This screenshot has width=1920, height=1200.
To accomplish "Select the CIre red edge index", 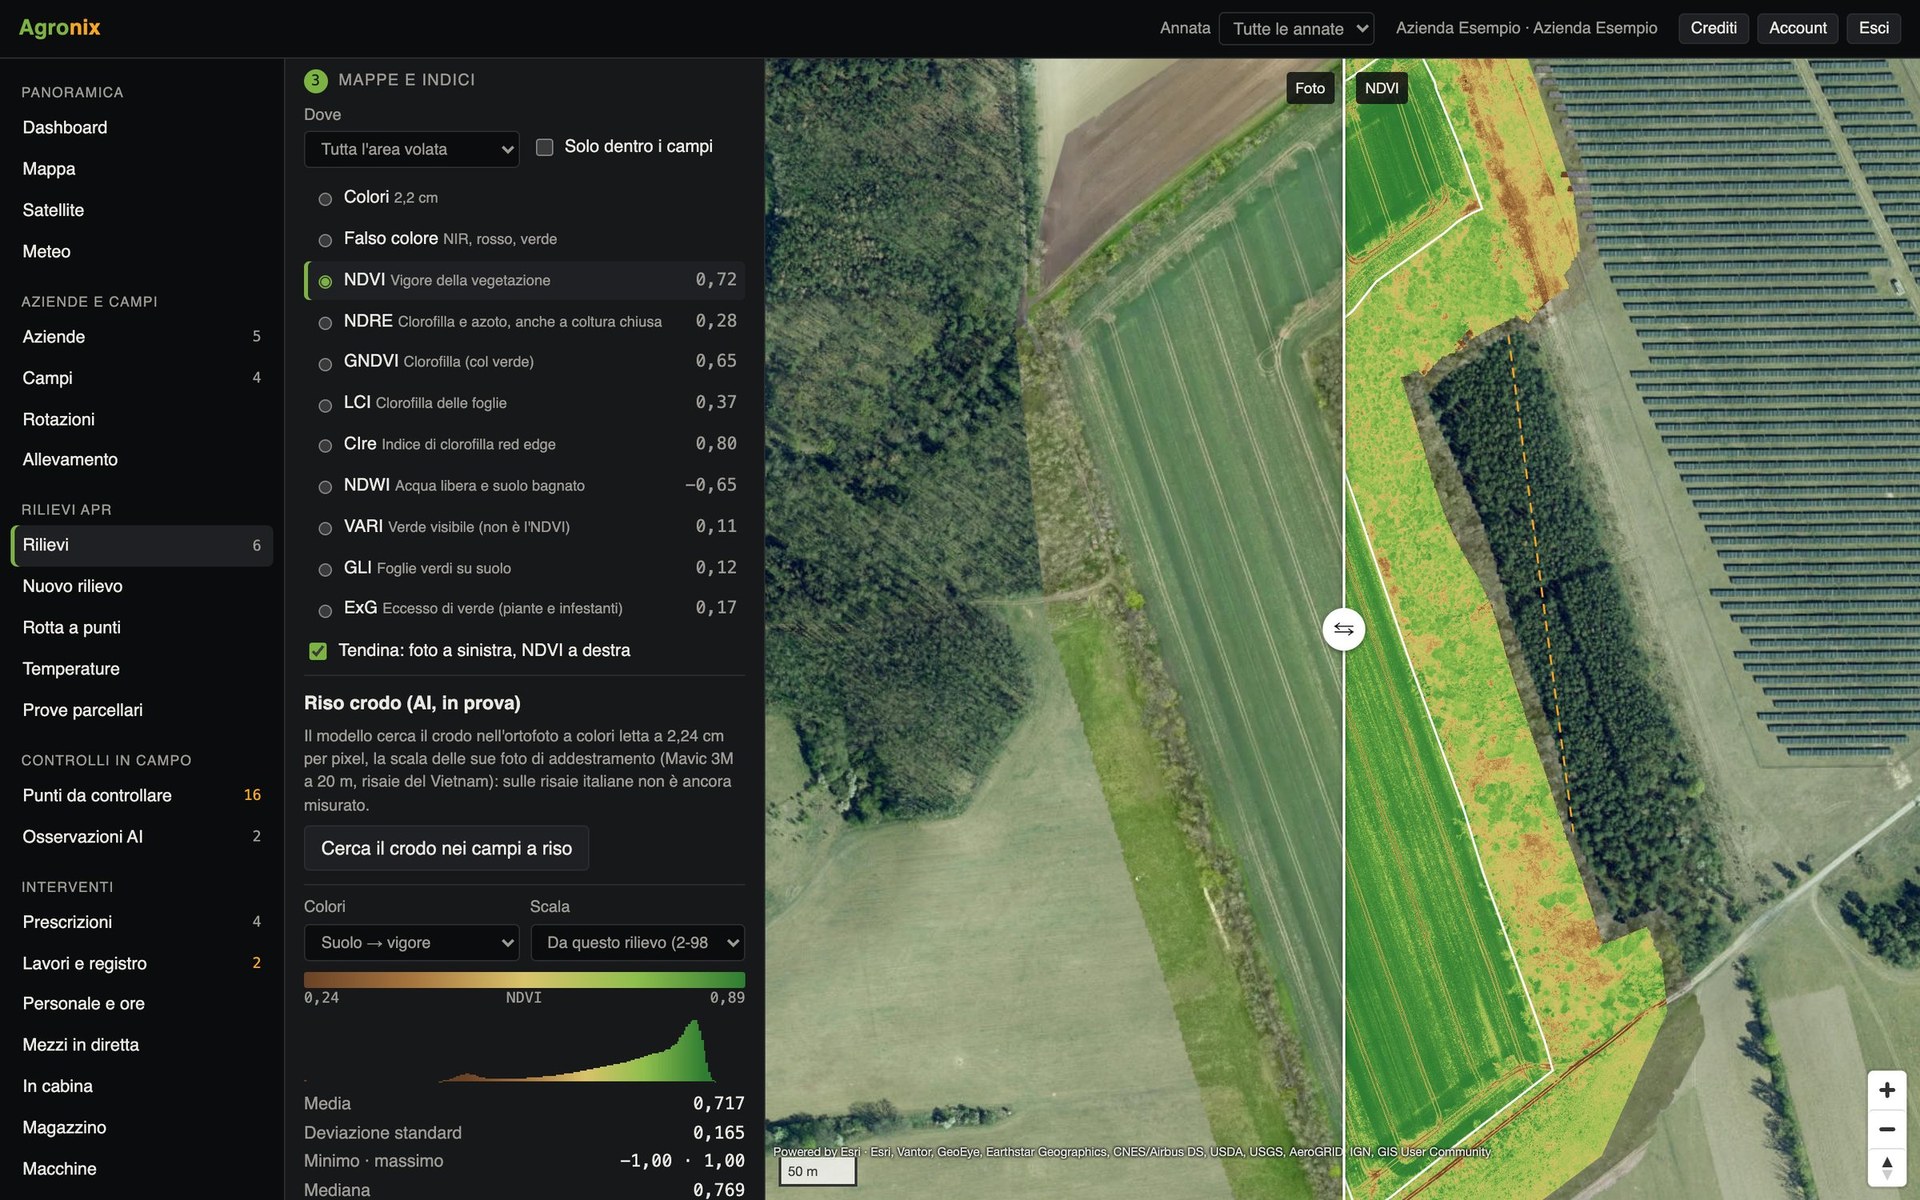I will coord(325,446).
